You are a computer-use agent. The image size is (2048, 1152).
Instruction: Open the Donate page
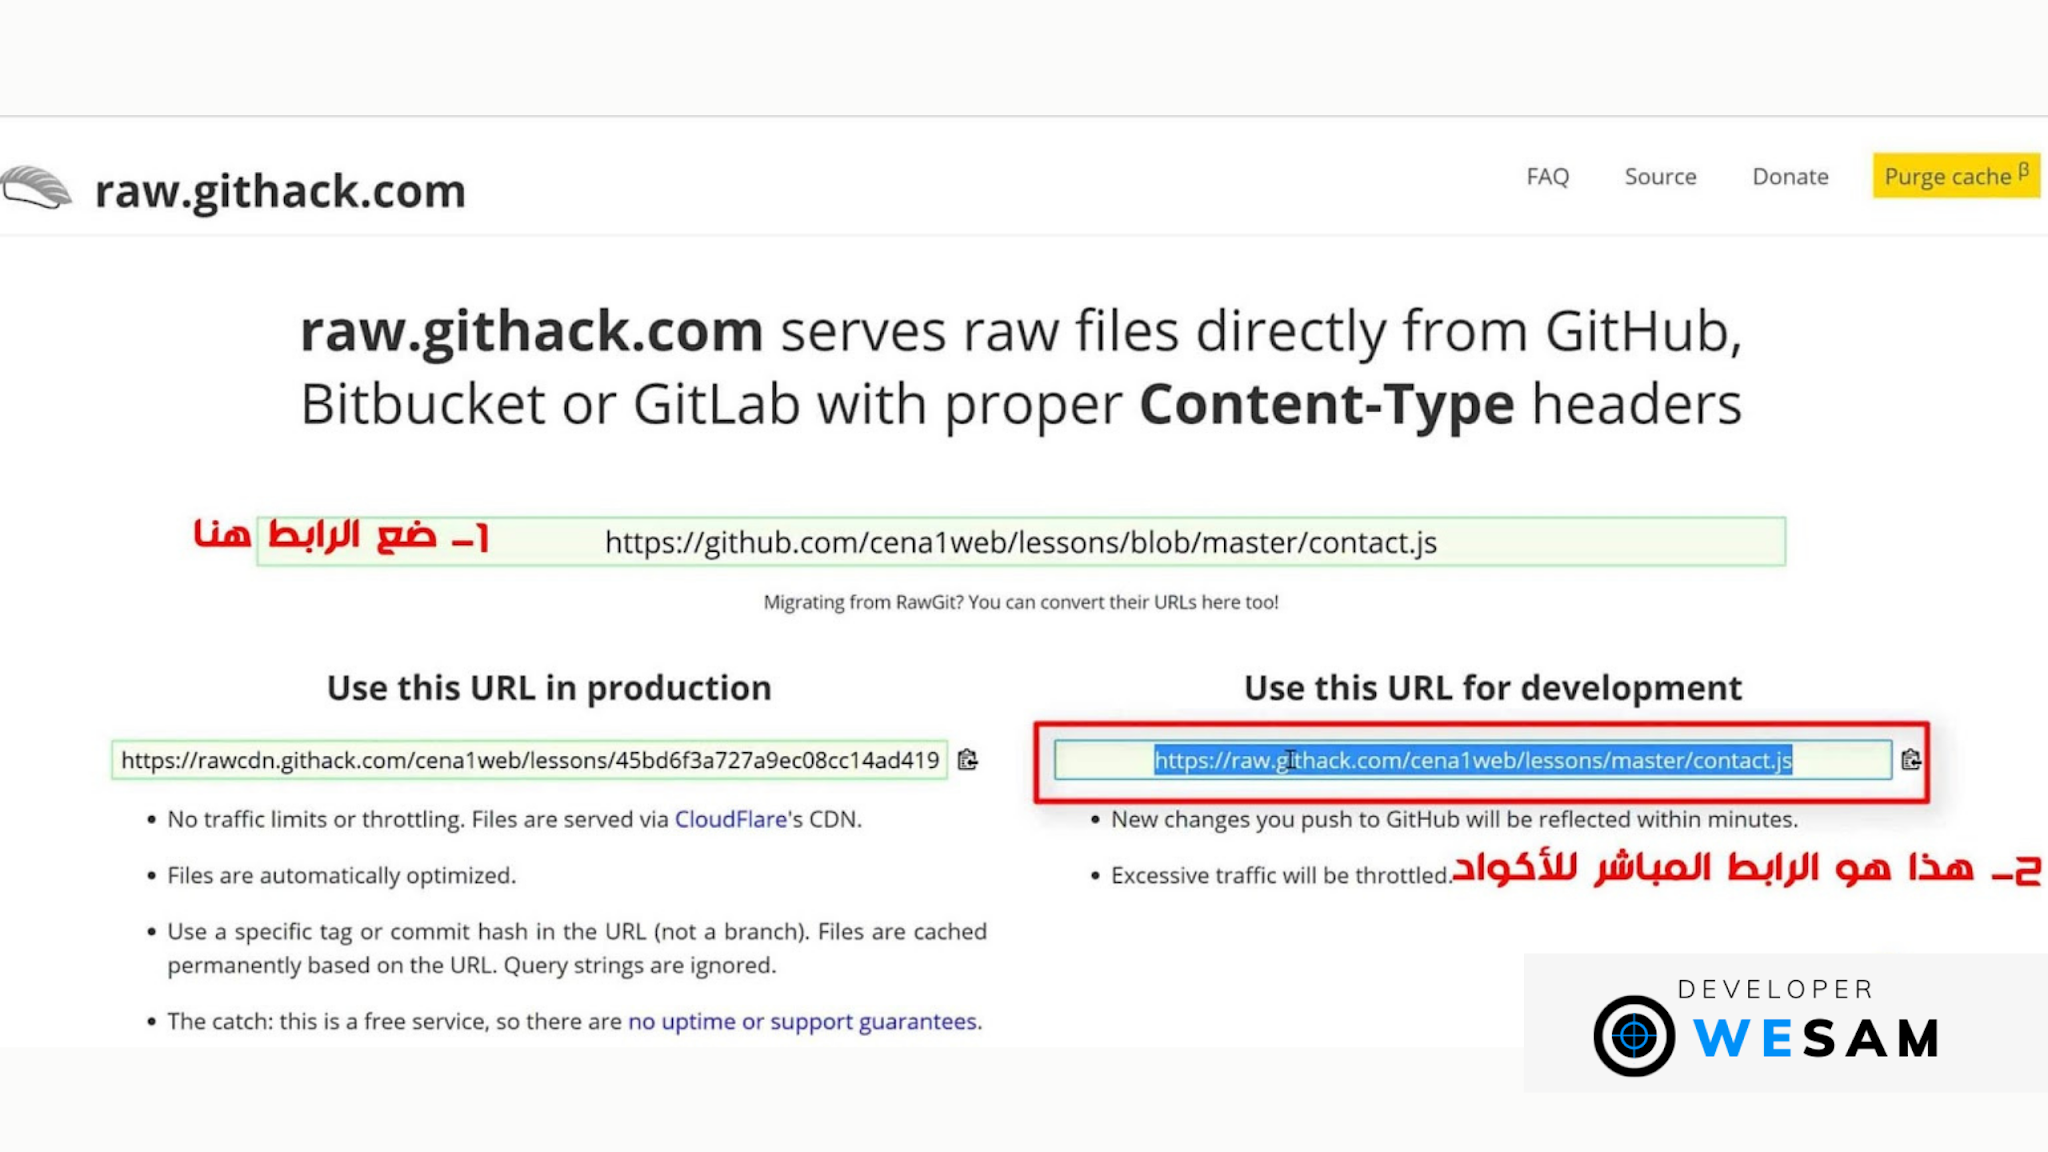point(1790,177)
